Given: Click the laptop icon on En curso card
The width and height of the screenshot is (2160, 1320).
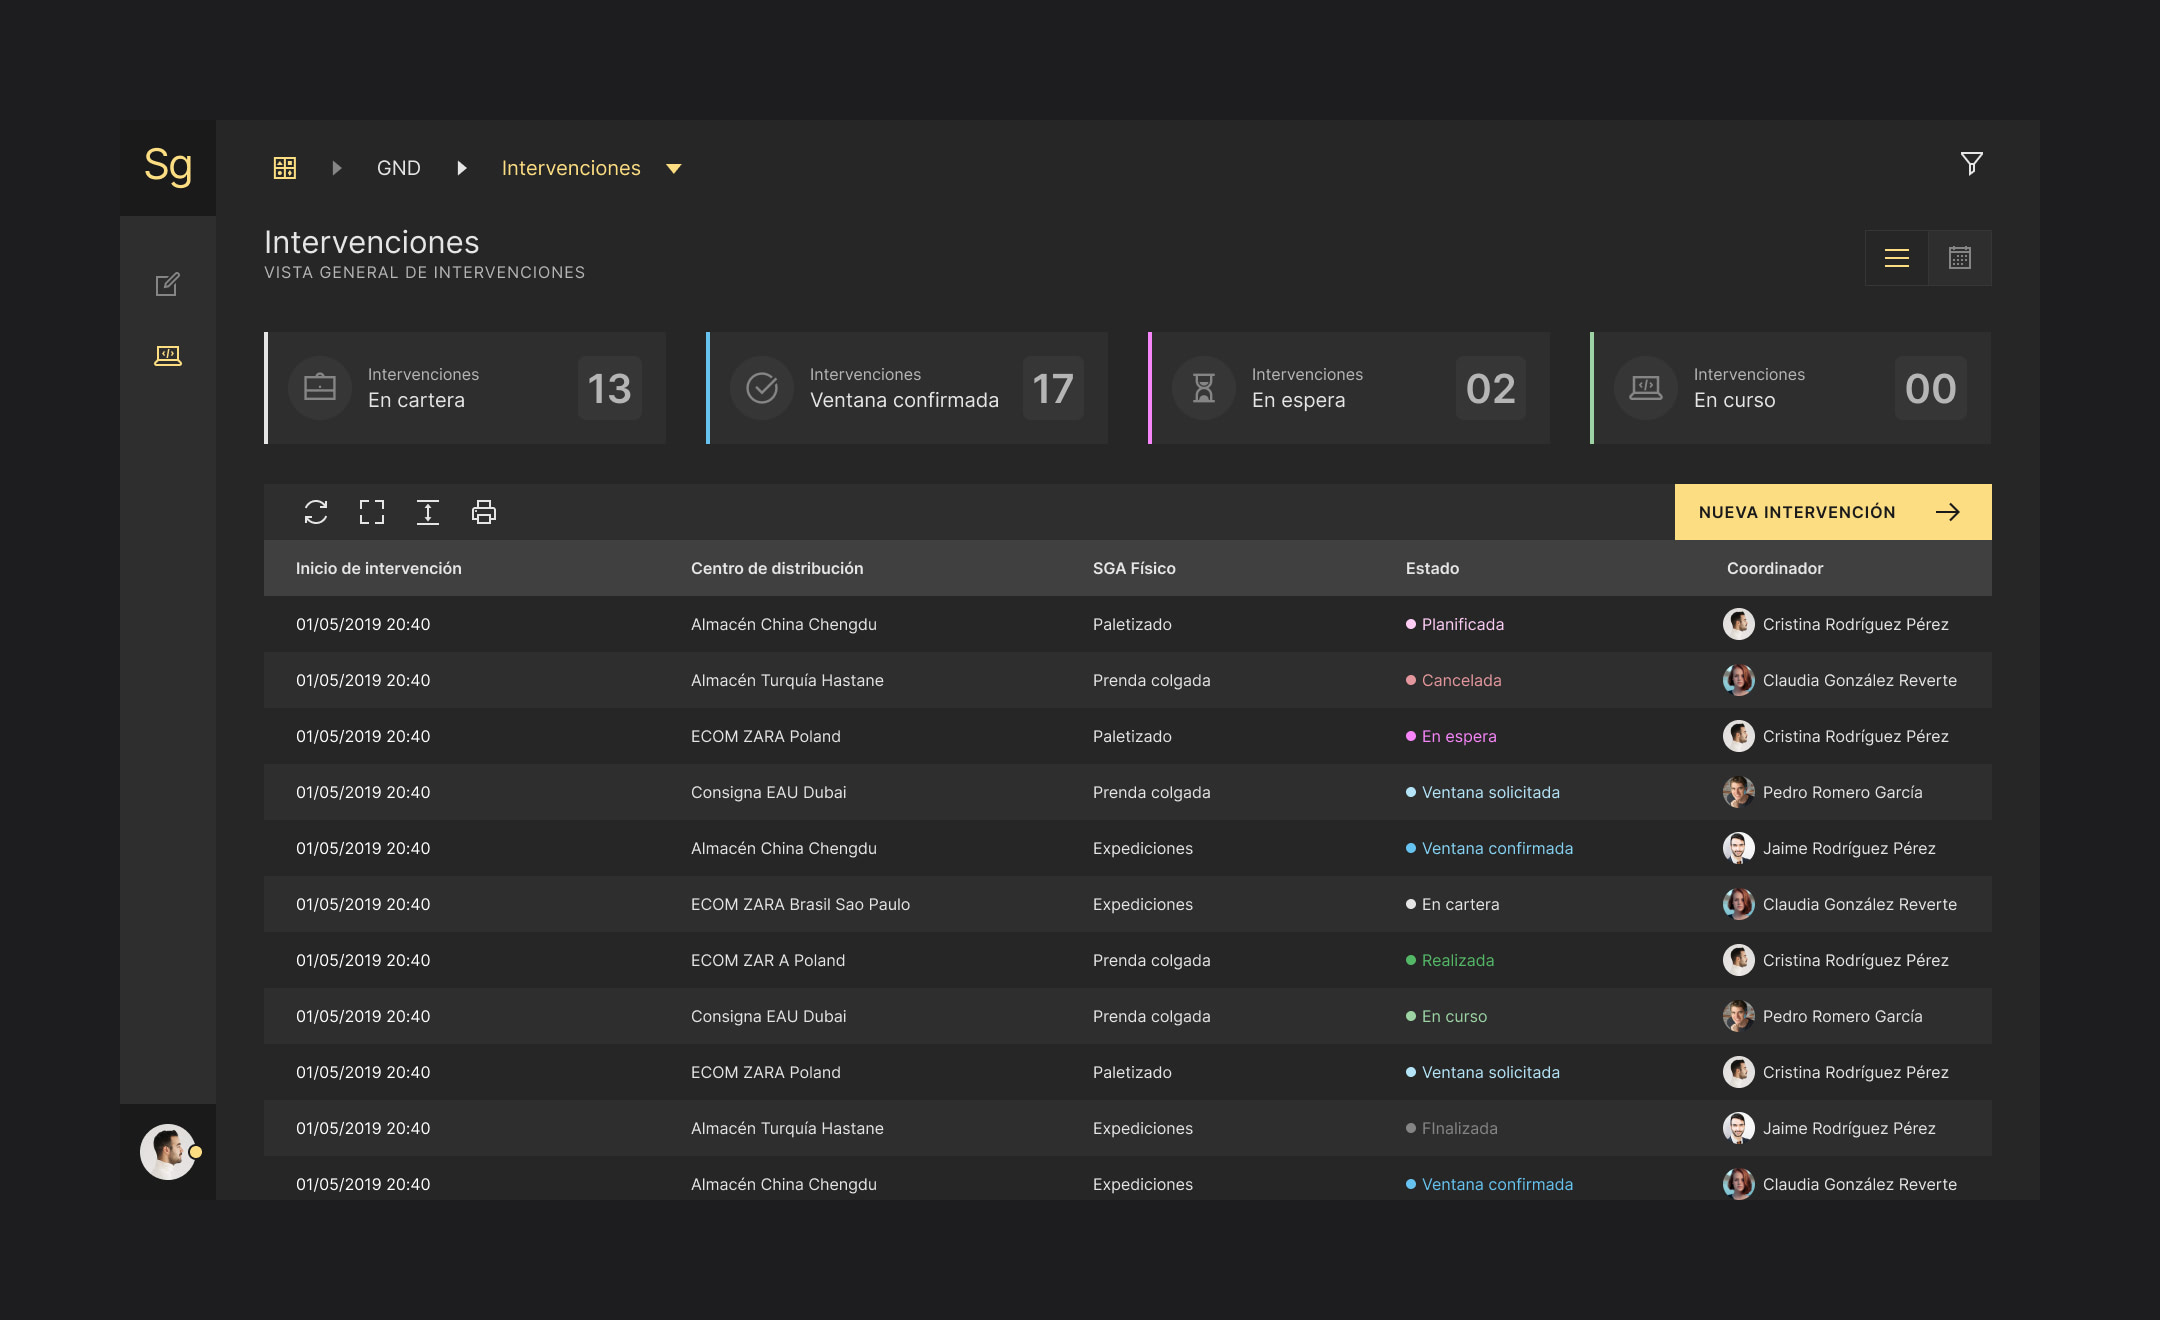Looking at the screenshot, I should click(x=1646, y=388).
